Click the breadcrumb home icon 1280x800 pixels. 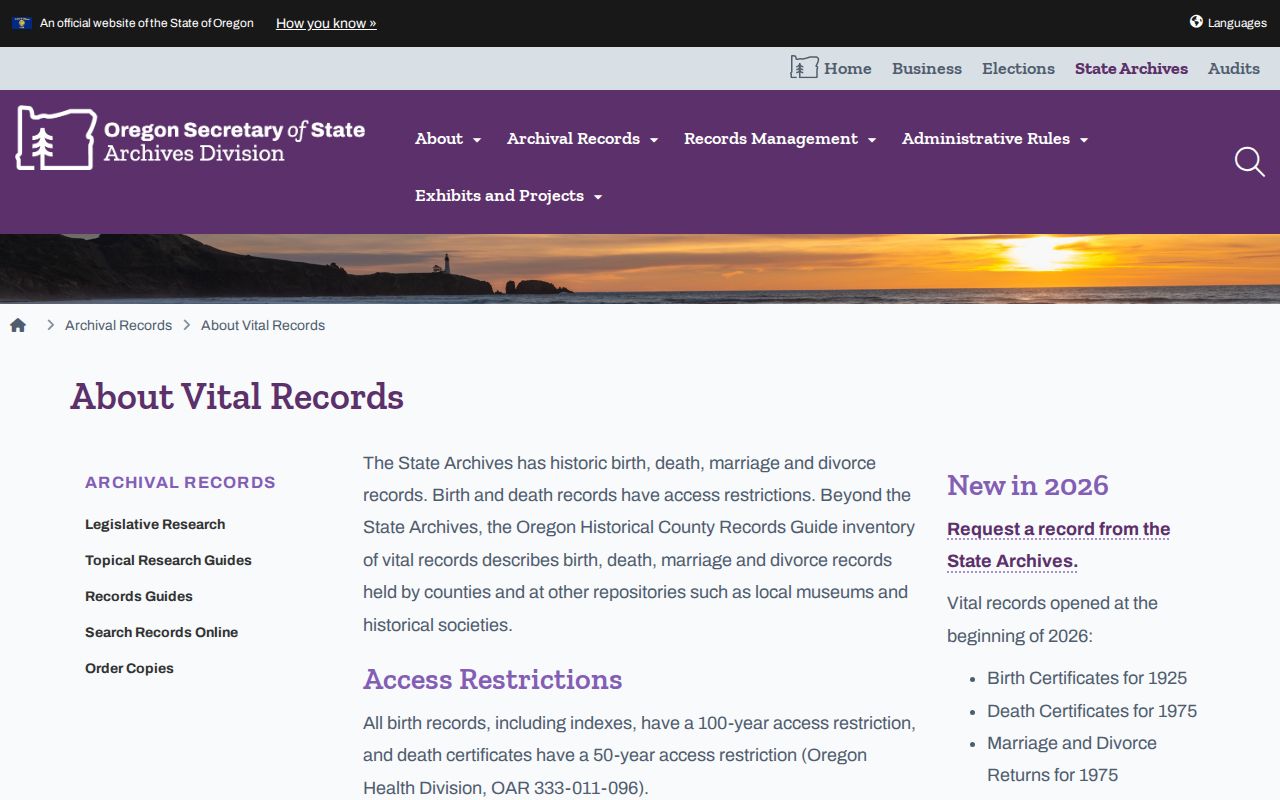pos(18,325)
